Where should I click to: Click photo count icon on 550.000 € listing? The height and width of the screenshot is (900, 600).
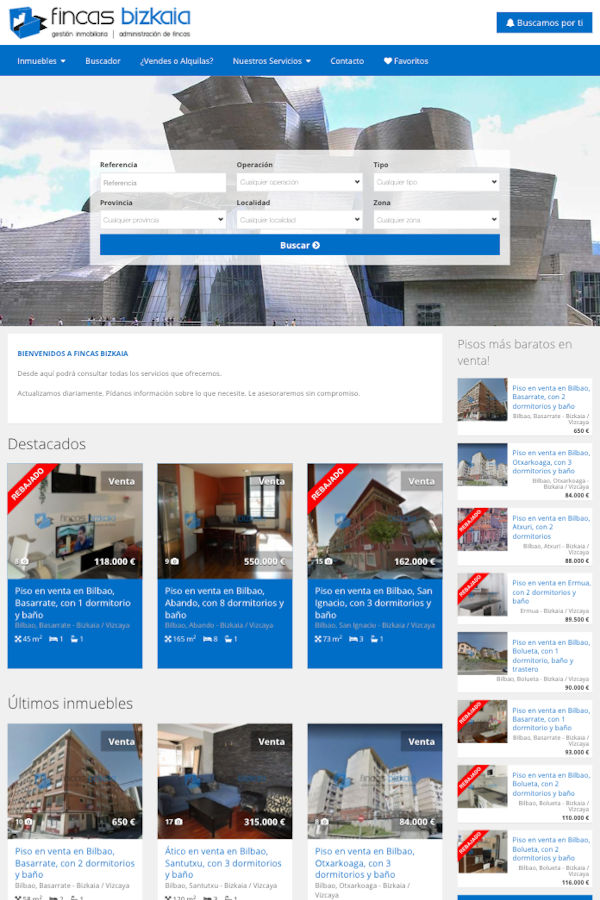tap(175, 561)
